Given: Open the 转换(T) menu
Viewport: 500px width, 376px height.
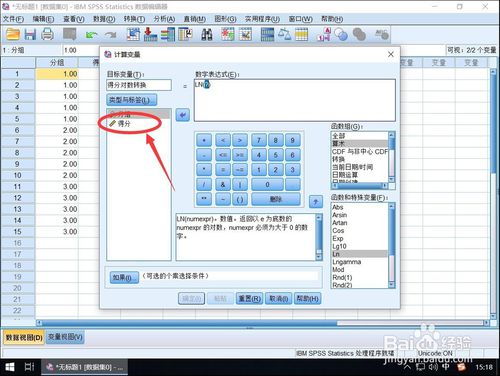Looking at the screenshot, I should tap(134, 19).
